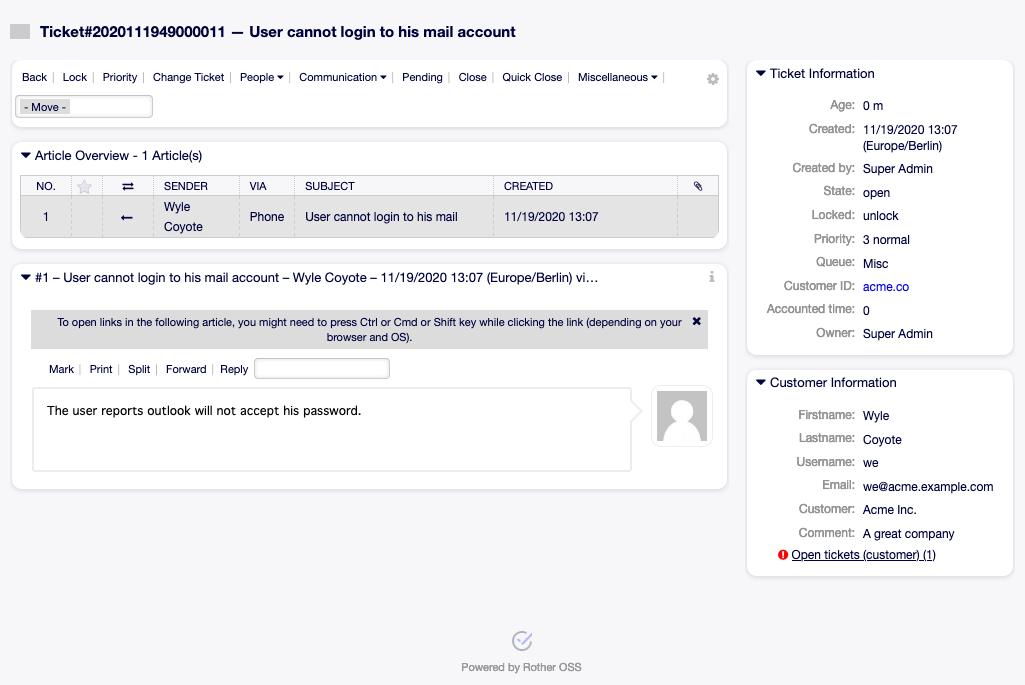Screen dimensions: 1025x685
Task: Click the sender avatar placeholder image
Action: click(x=681, y=416)
